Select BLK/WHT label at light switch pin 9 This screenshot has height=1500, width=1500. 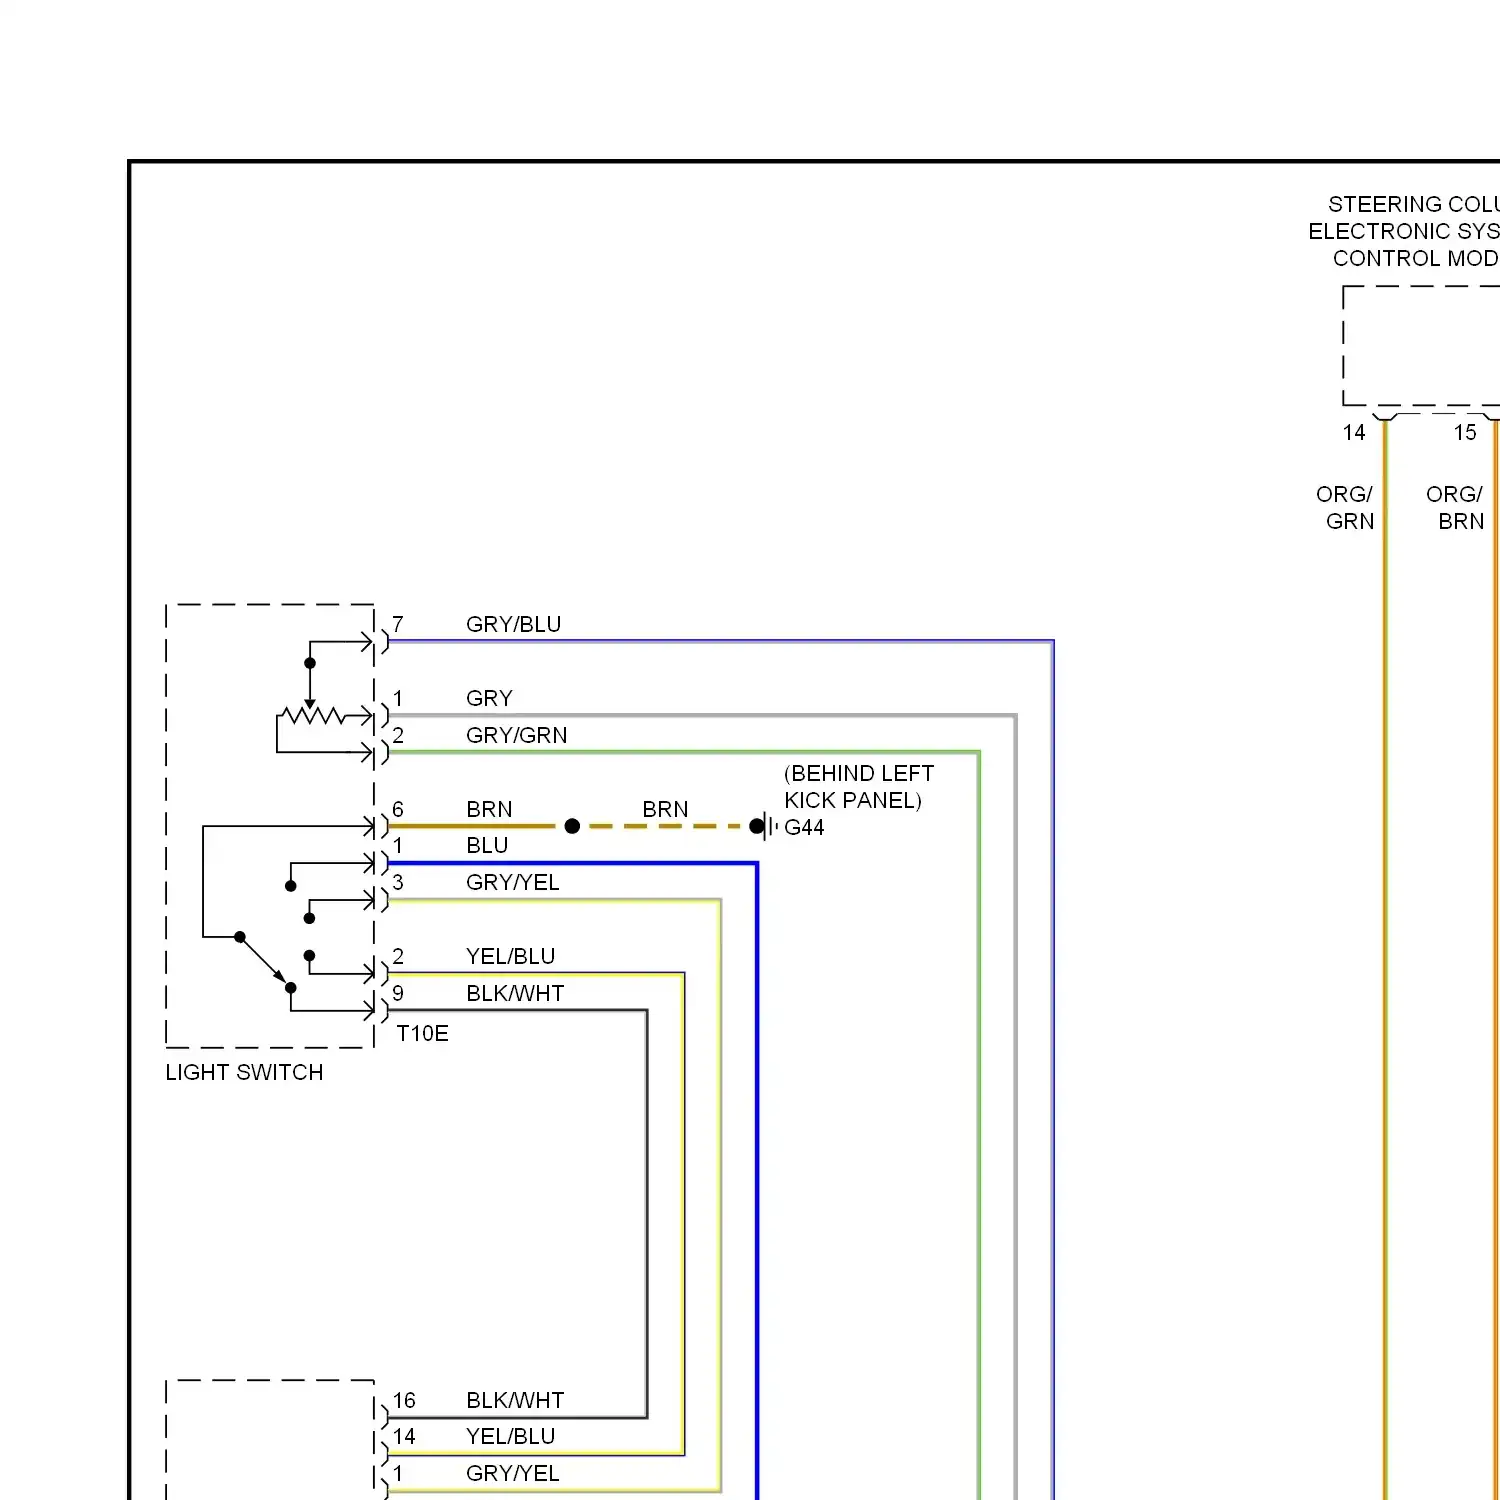coord(515,993)
